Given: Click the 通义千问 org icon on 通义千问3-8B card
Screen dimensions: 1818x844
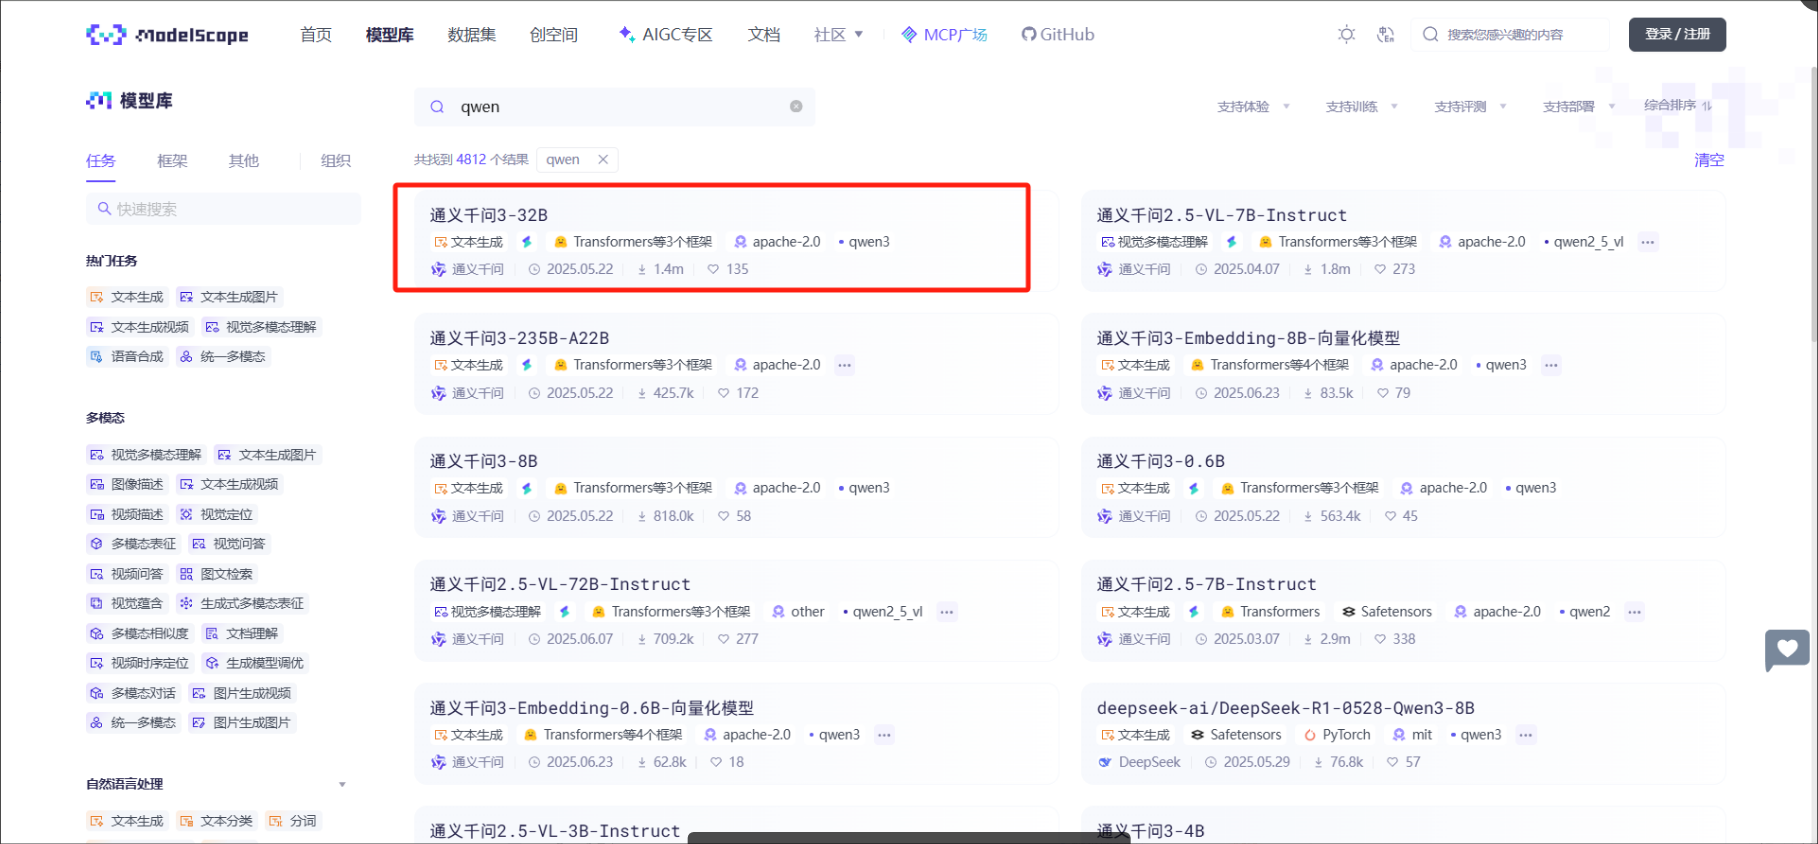Looking at the screenshot, I should pos(438,516).
